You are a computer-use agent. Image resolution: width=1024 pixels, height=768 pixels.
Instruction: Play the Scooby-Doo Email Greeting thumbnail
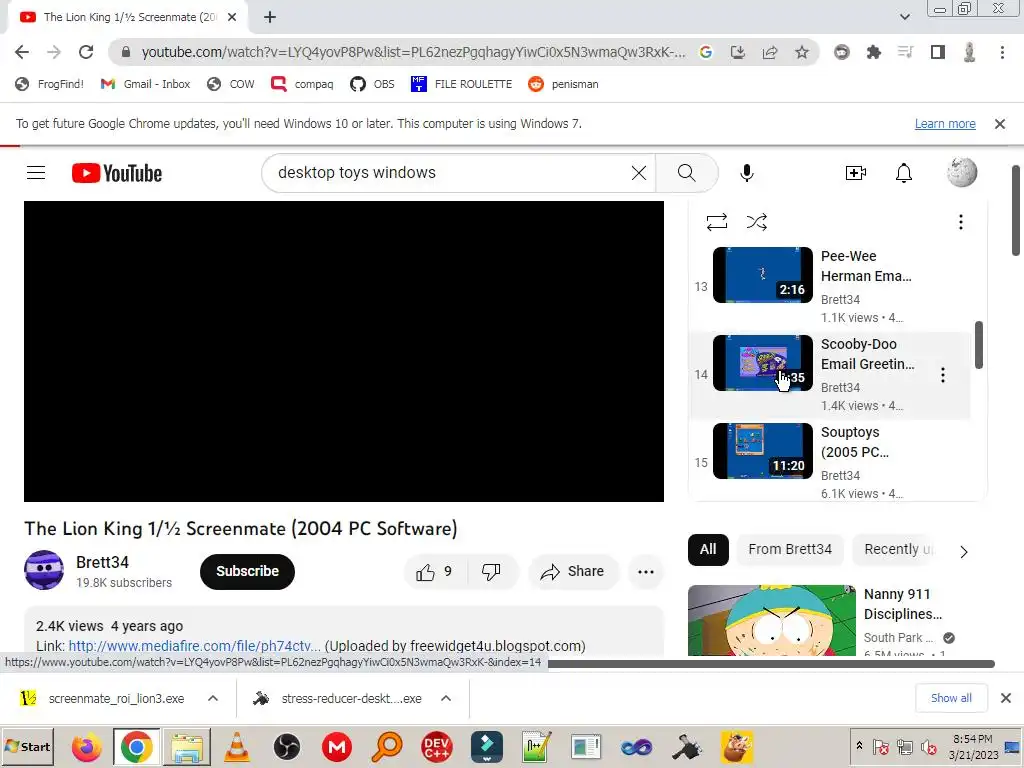(763, 363)
